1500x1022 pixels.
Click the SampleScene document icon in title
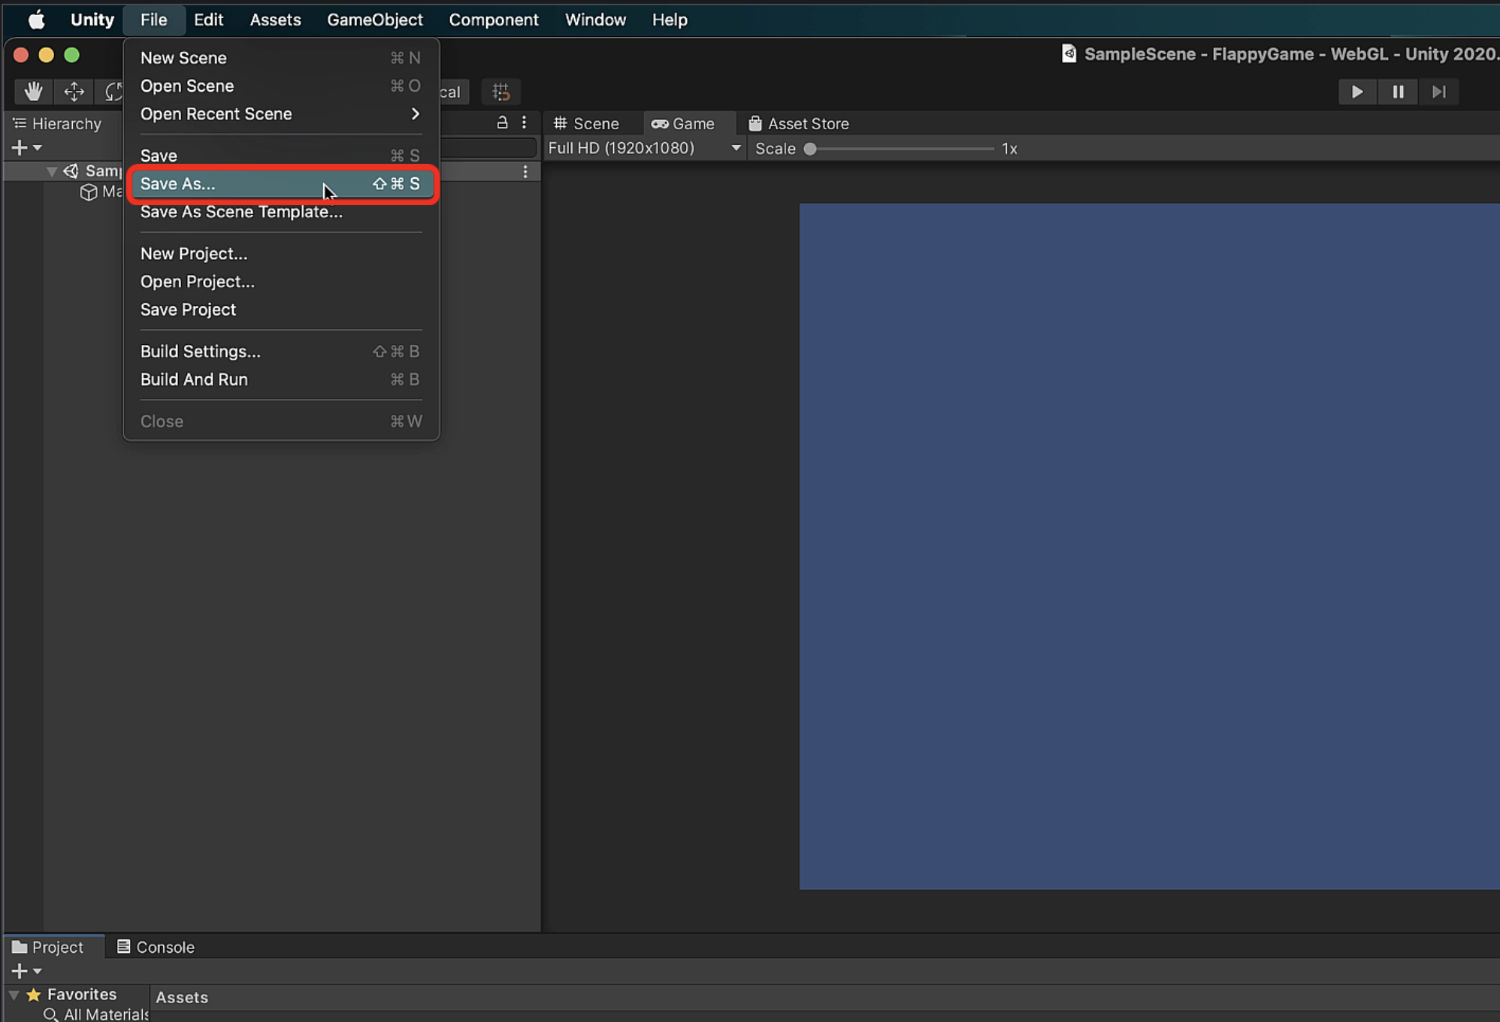[1068, 54]
